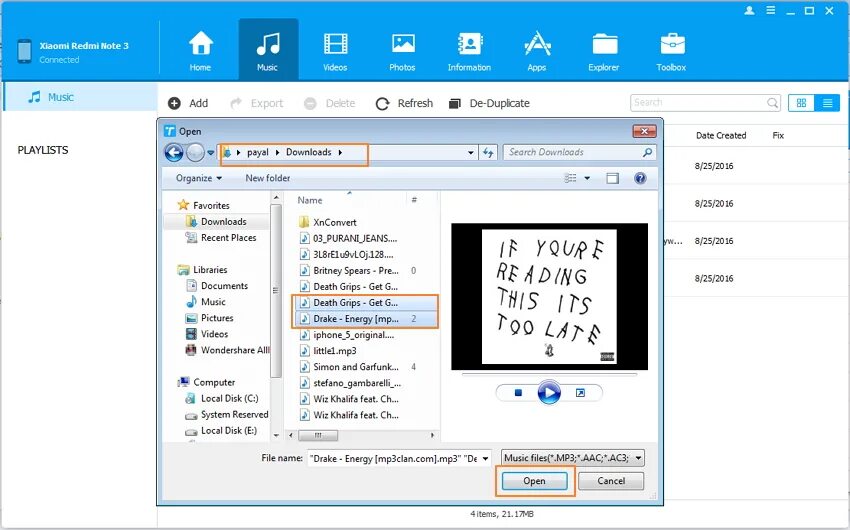The image size is (850, 530).
Task: Click the preview Play button
Action: click(x=549, y=393)
